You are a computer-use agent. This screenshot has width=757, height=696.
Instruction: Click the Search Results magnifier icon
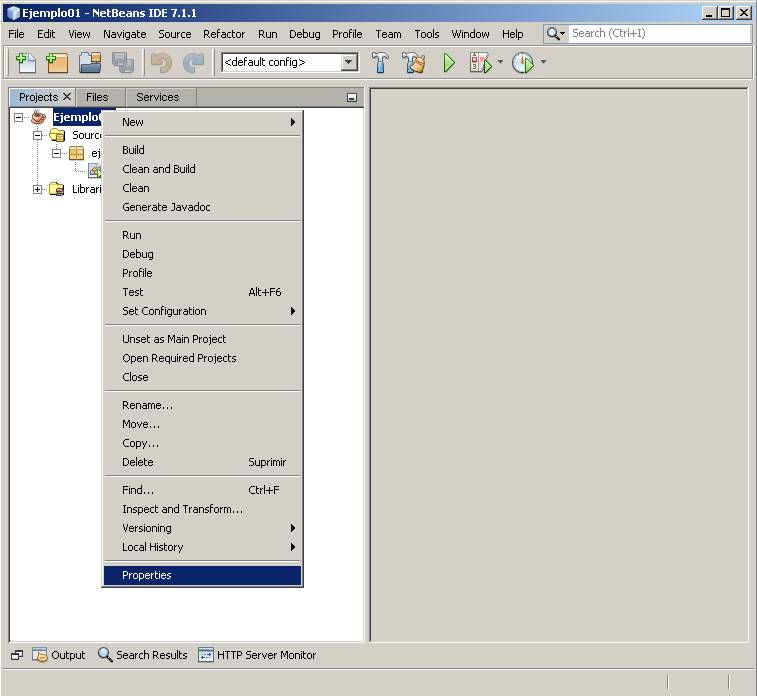tap(105, 654)
